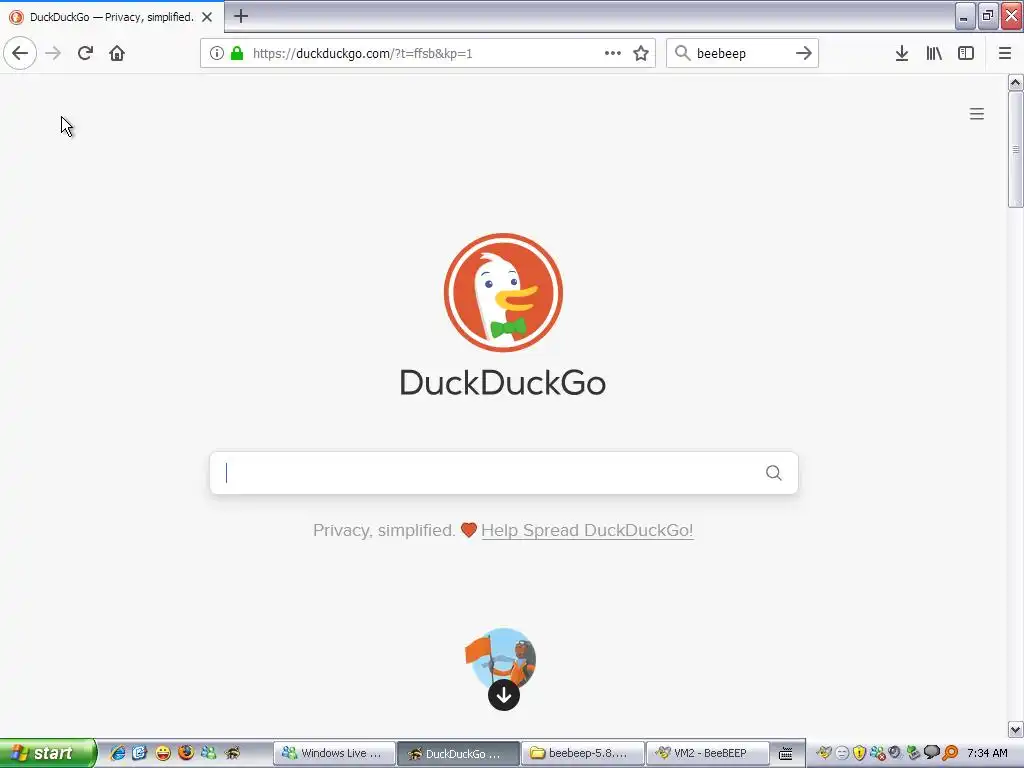Submit the beebeep search with the arrow

click(804, 53)
